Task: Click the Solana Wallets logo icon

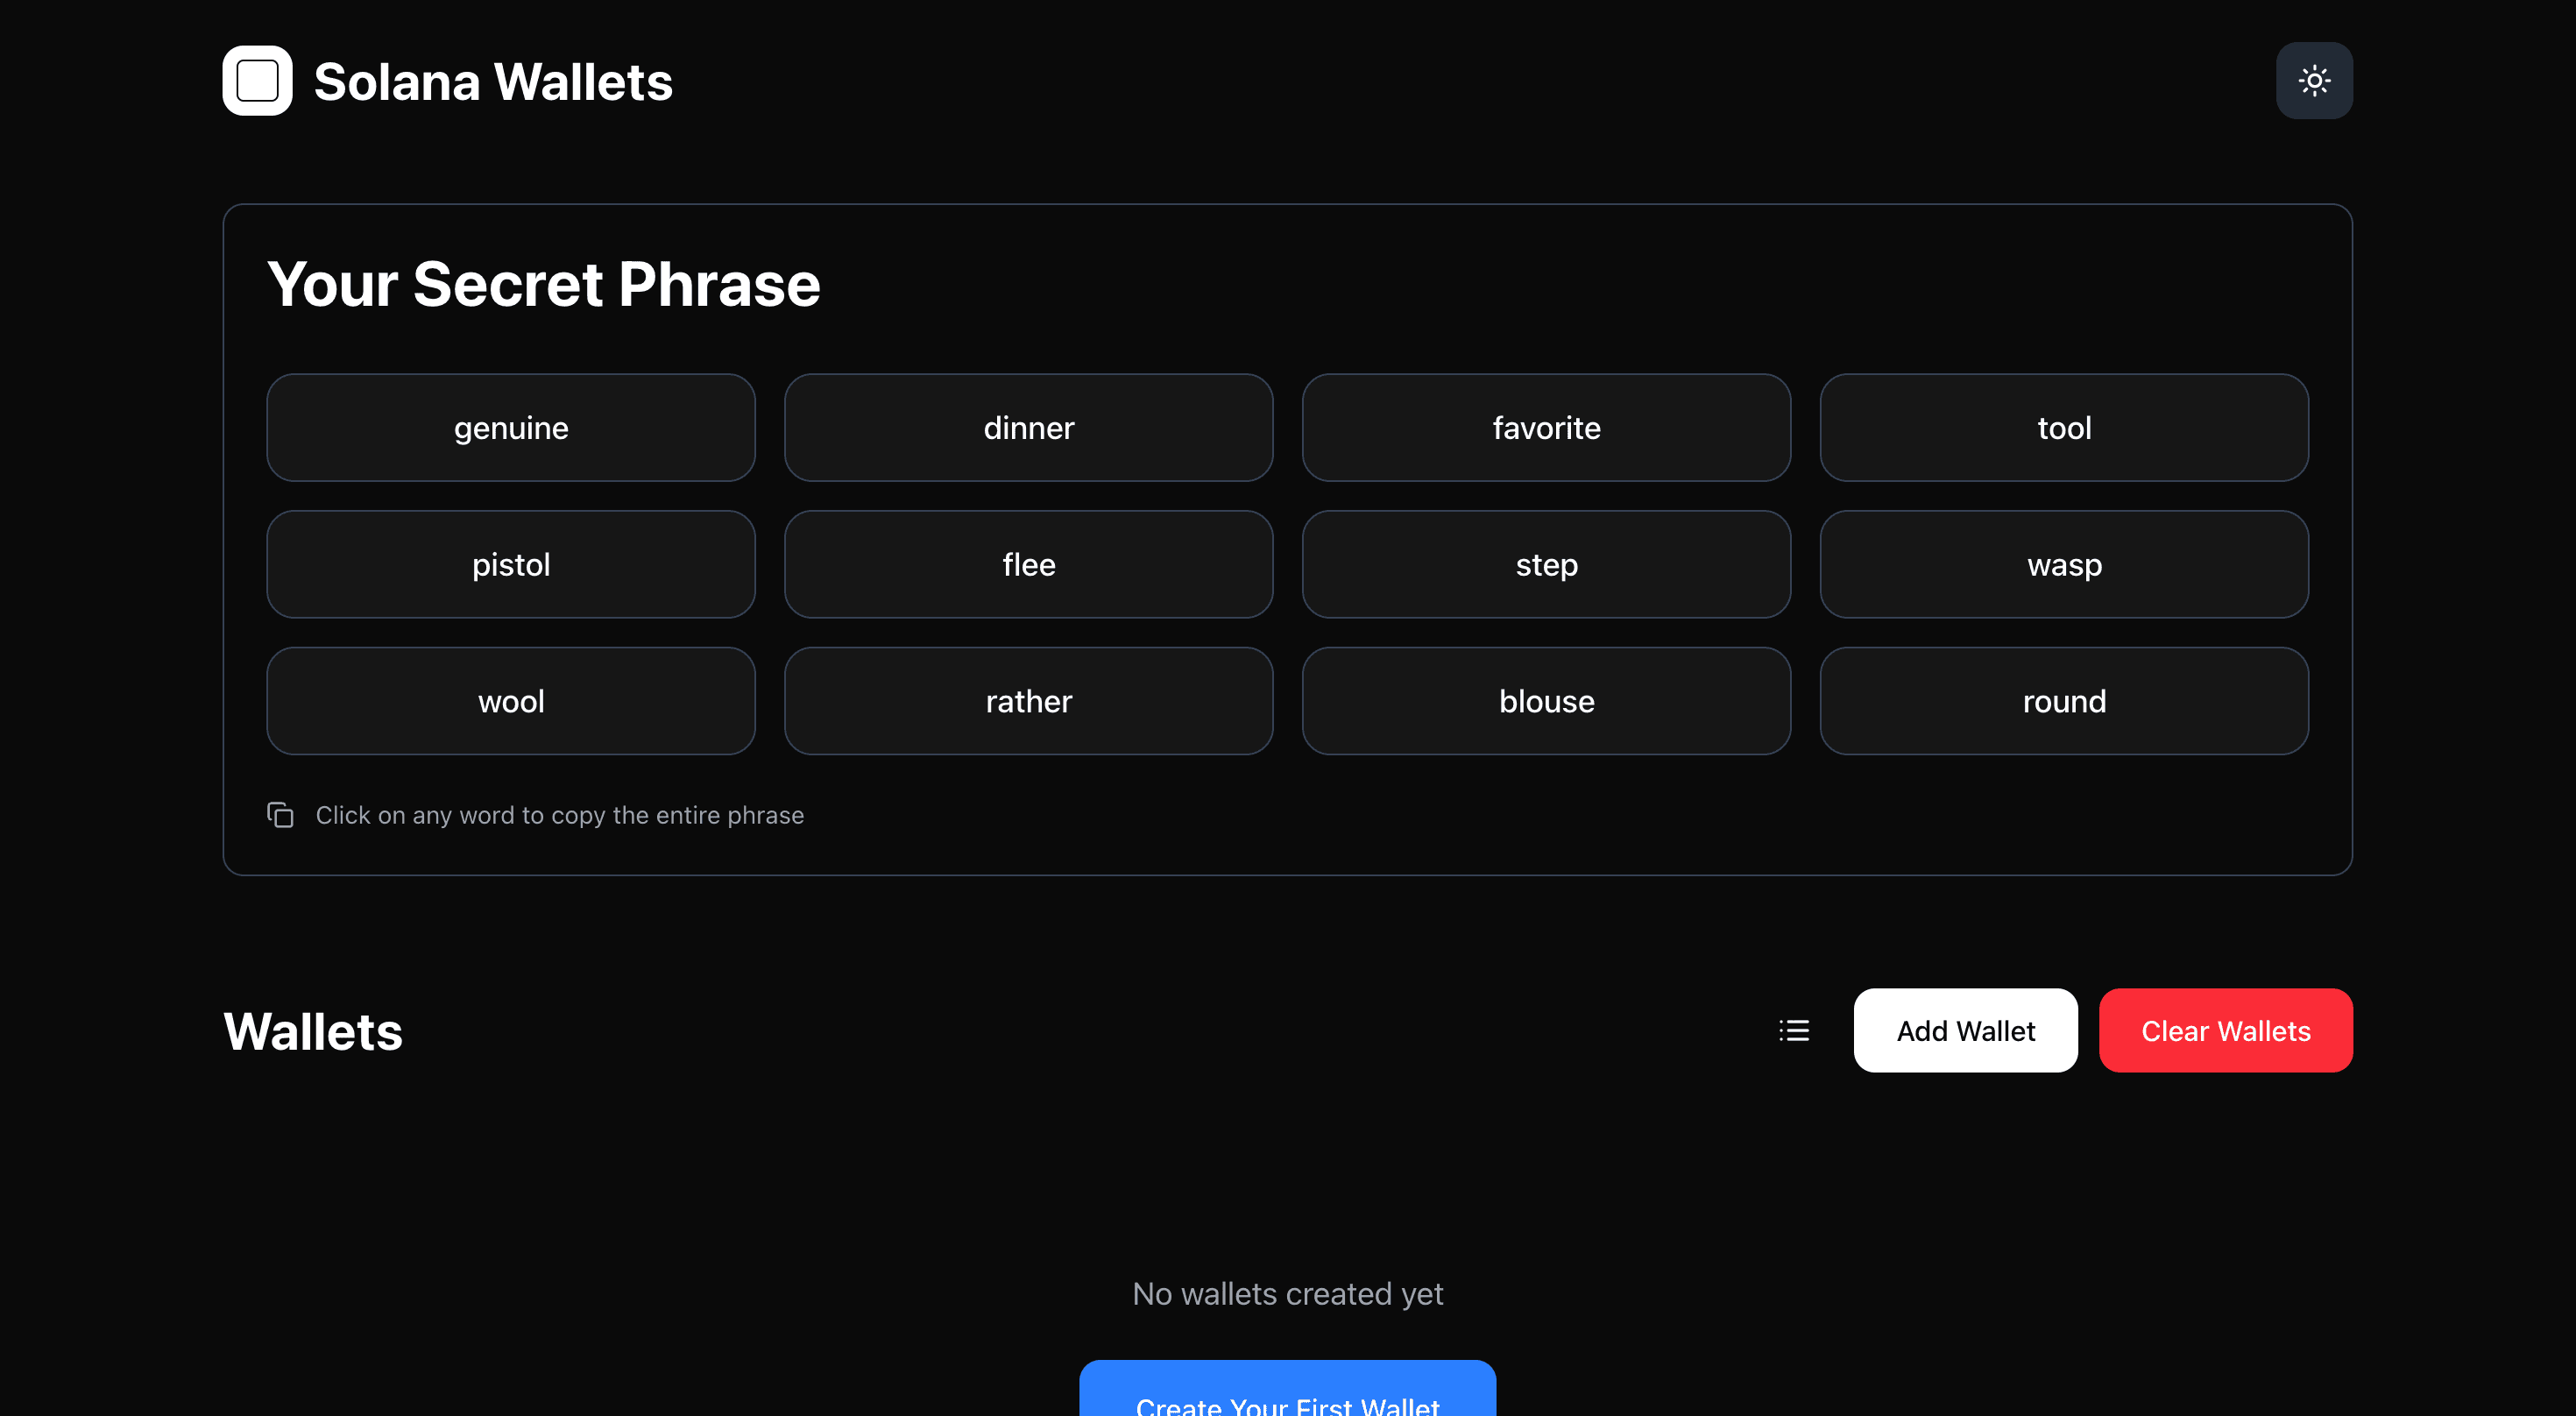Action: [x=257, y=81]
